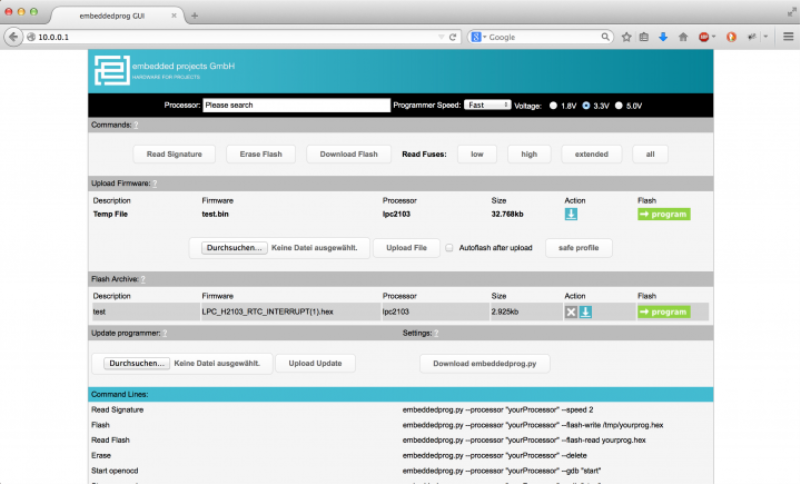Download the Temp File test.bin firmware

click(570, 214)
